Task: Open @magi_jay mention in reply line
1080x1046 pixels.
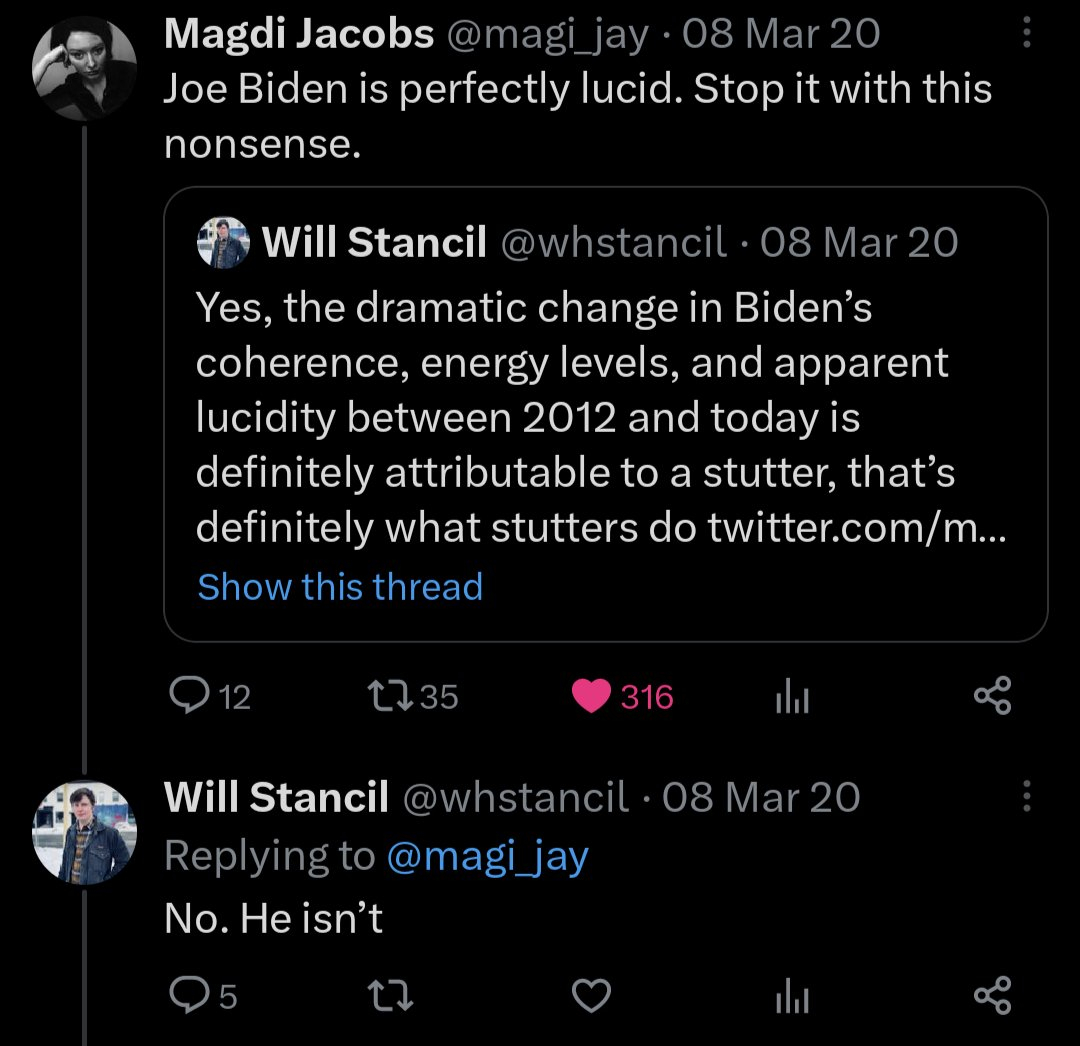Action: point(487,856)
